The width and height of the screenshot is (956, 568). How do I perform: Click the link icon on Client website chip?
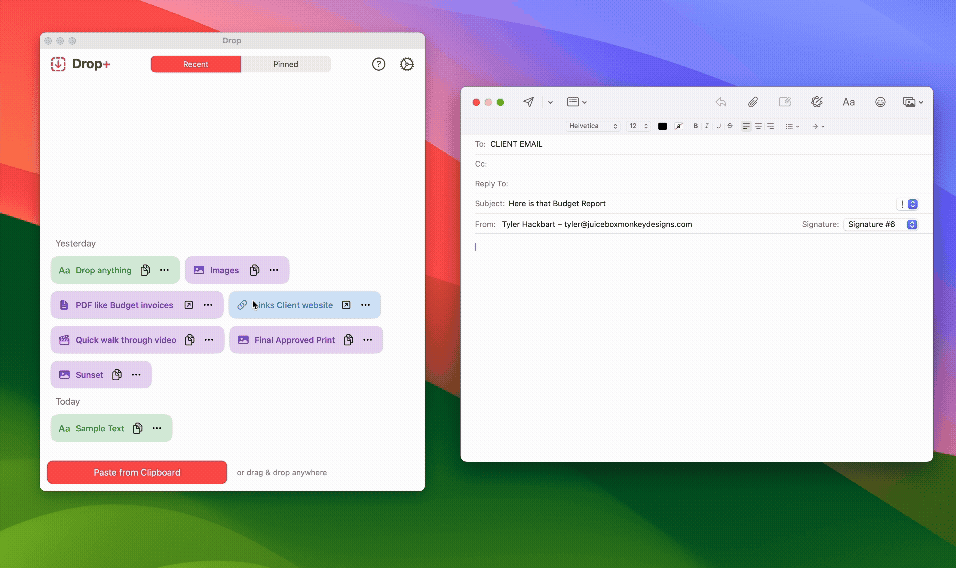[242, 305]
